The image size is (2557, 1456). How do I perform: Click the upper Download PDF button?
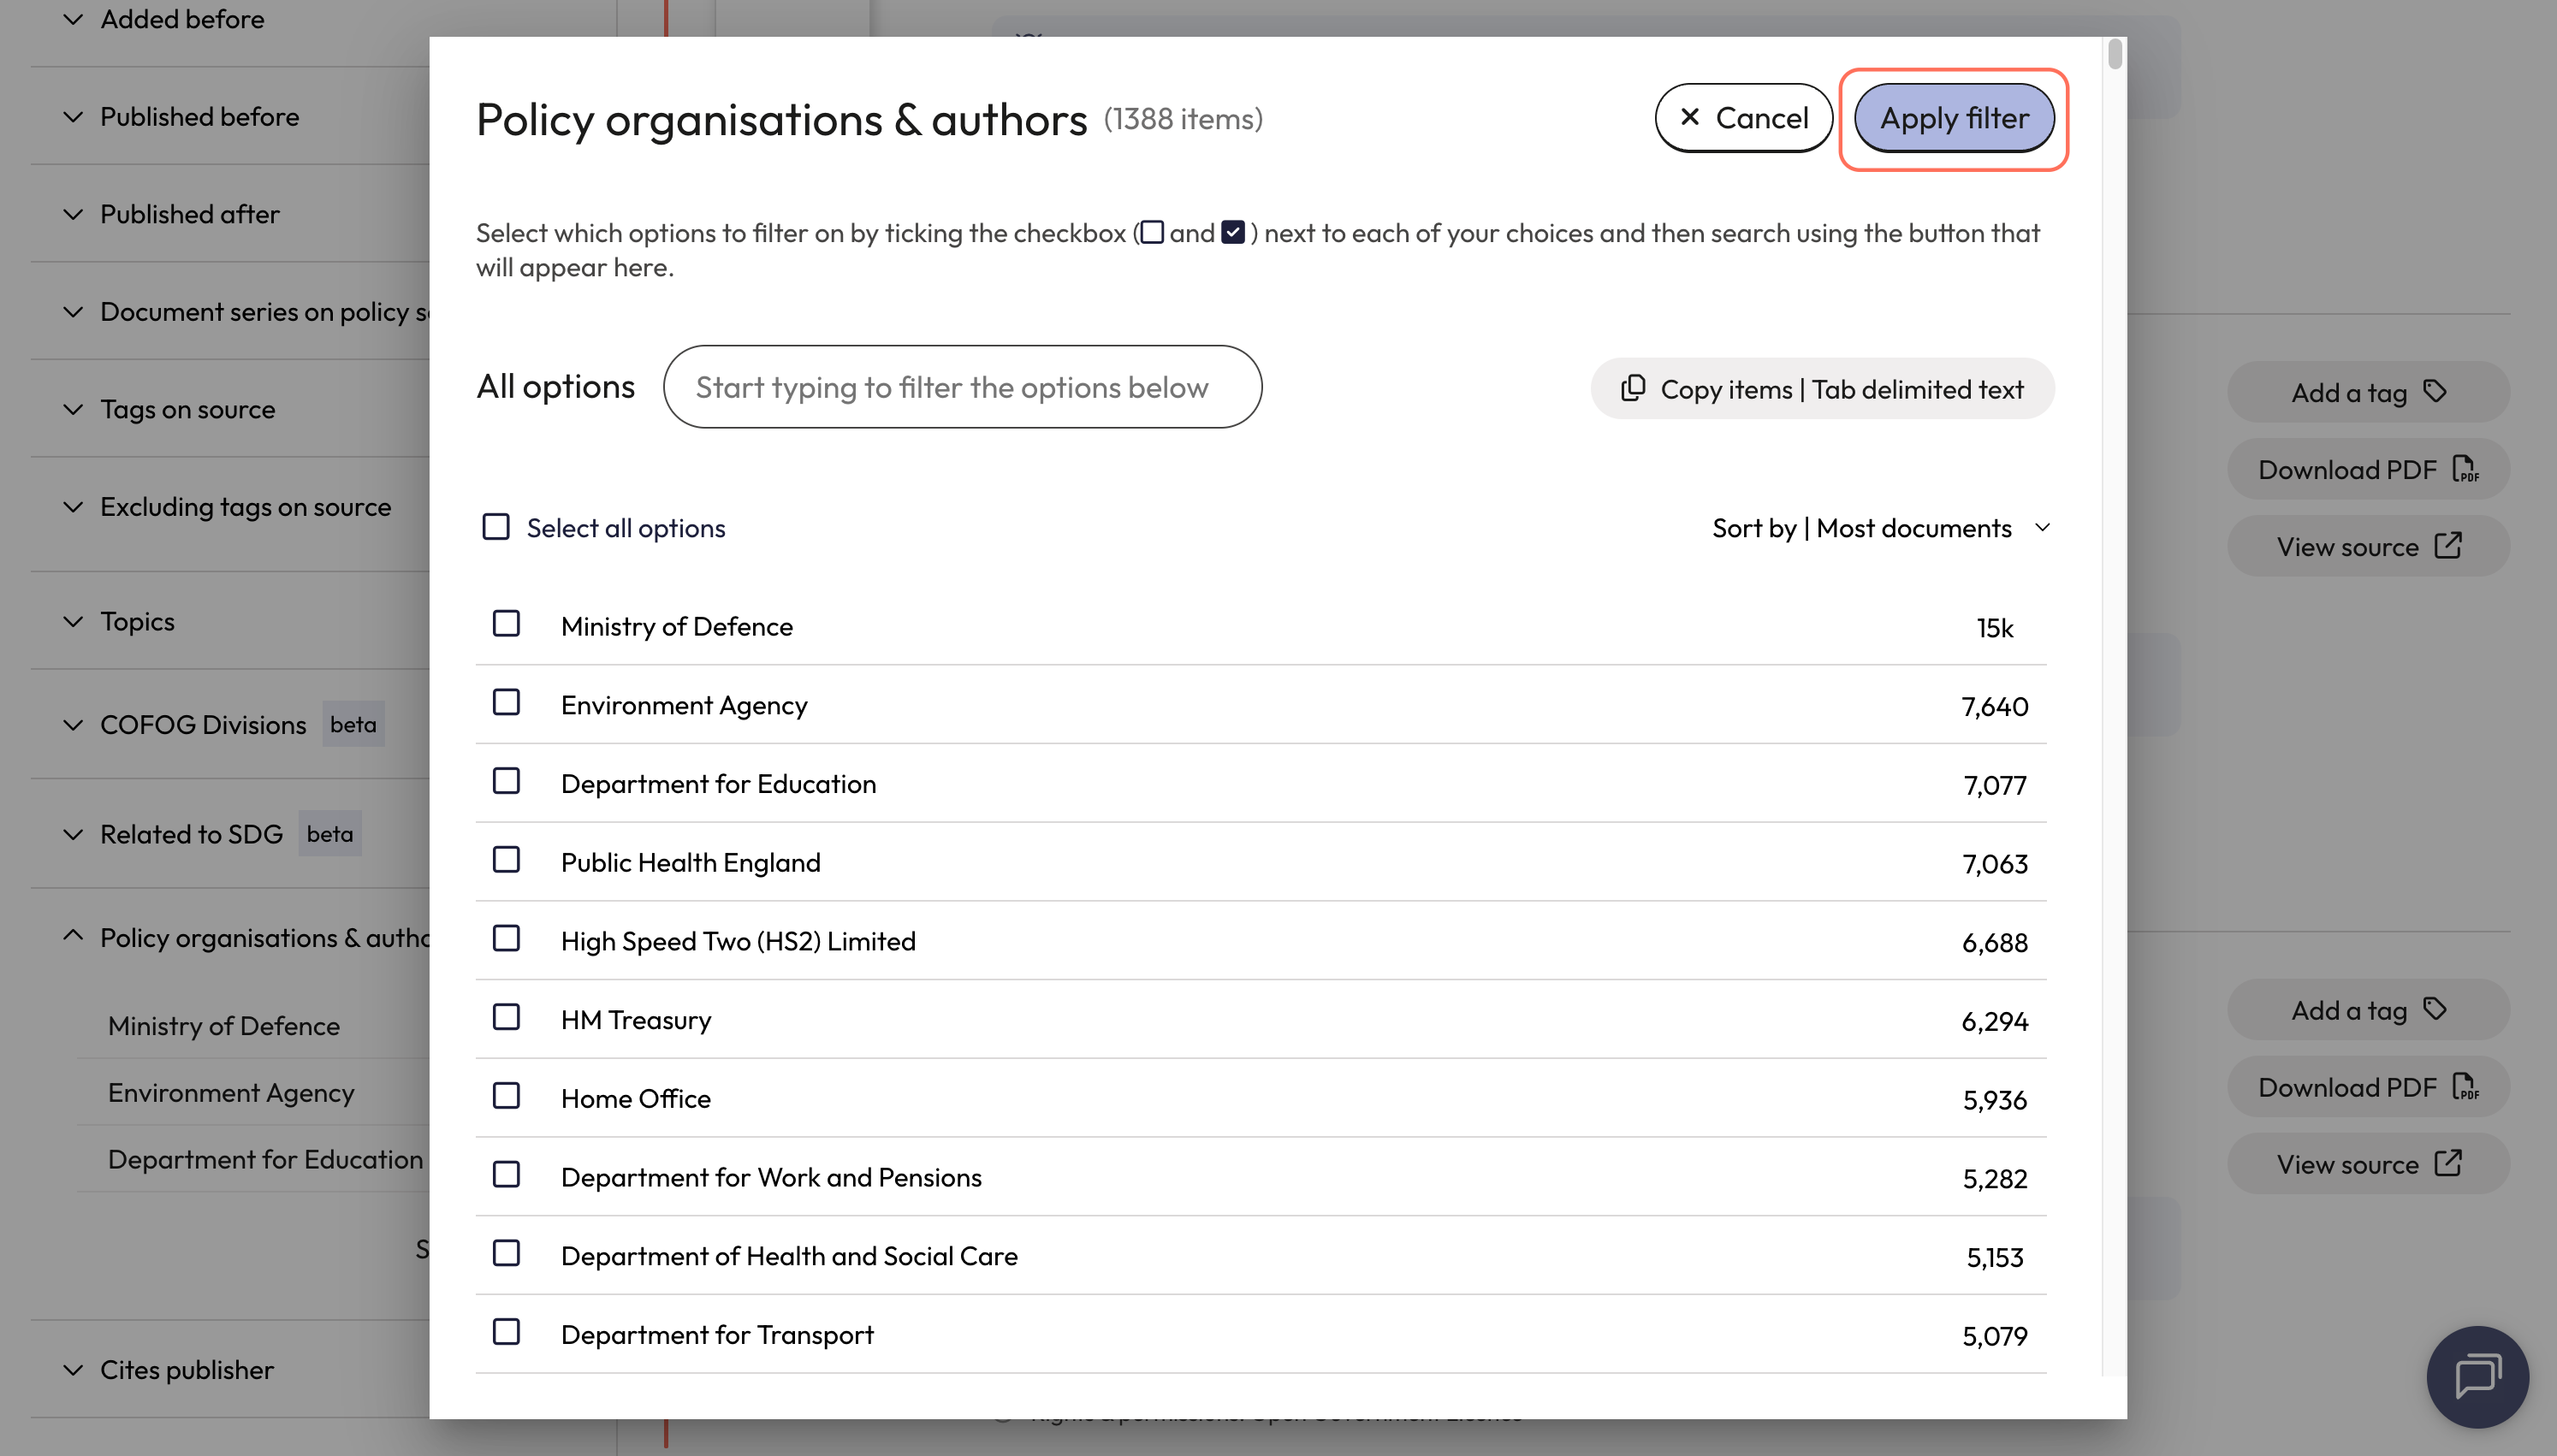point(2367,469)
